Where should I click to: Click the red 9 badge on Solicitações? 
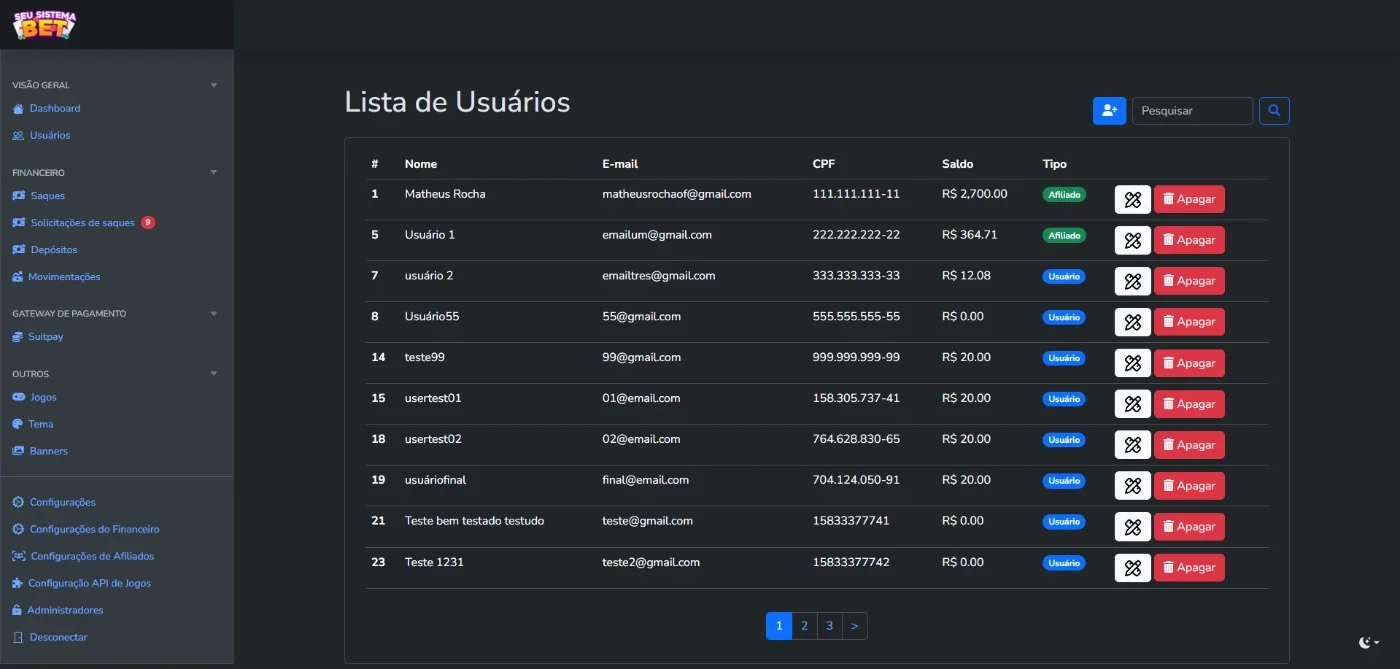coord(148,223)
